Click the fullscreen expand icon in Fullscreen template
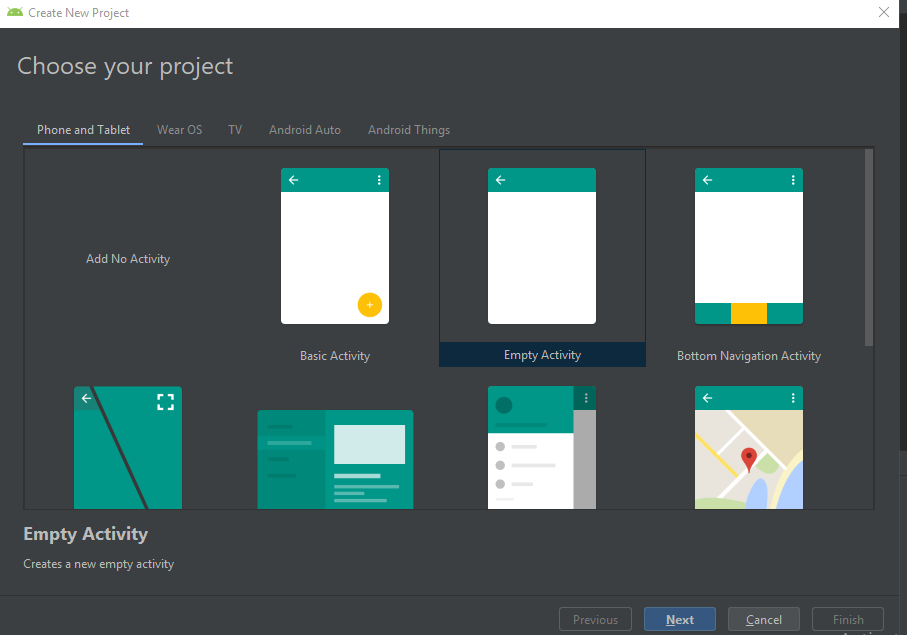Viewport: 907px width, 635px height. click(165, 402)
